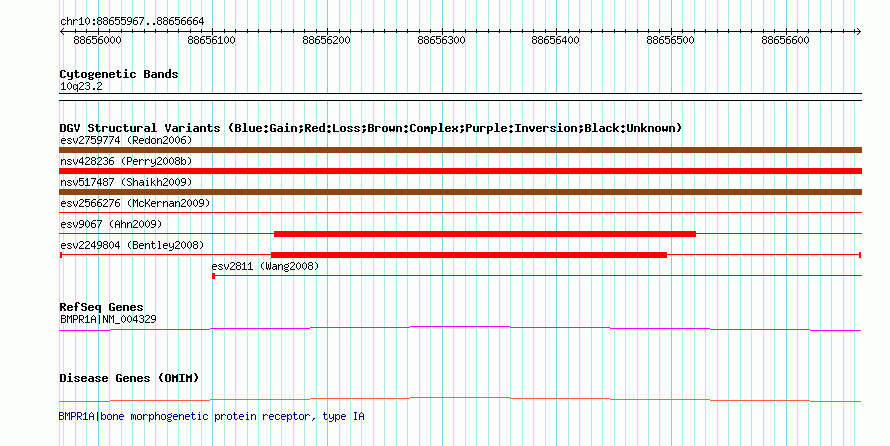Click the esv2811 variant start marker
This screenshot has height=446, width=890.
(213, 276)
